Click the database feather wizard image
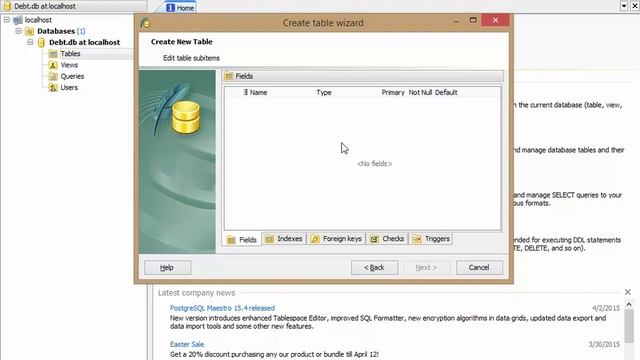Viewport: 640px width, 360px height. [177, 162]
